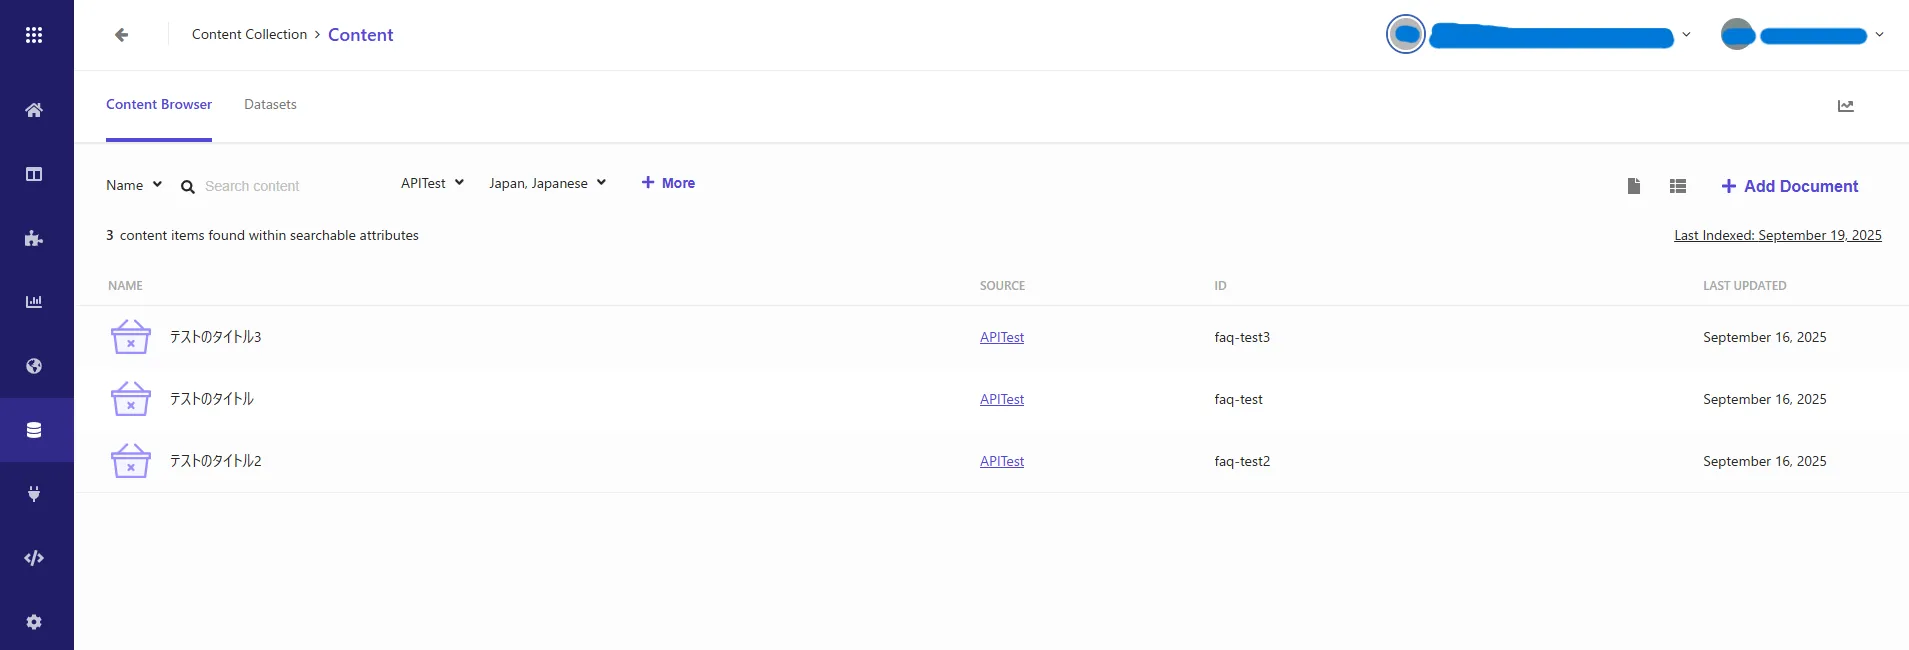Expand the Japan, Japanese locale dropdown

[547, 183]
